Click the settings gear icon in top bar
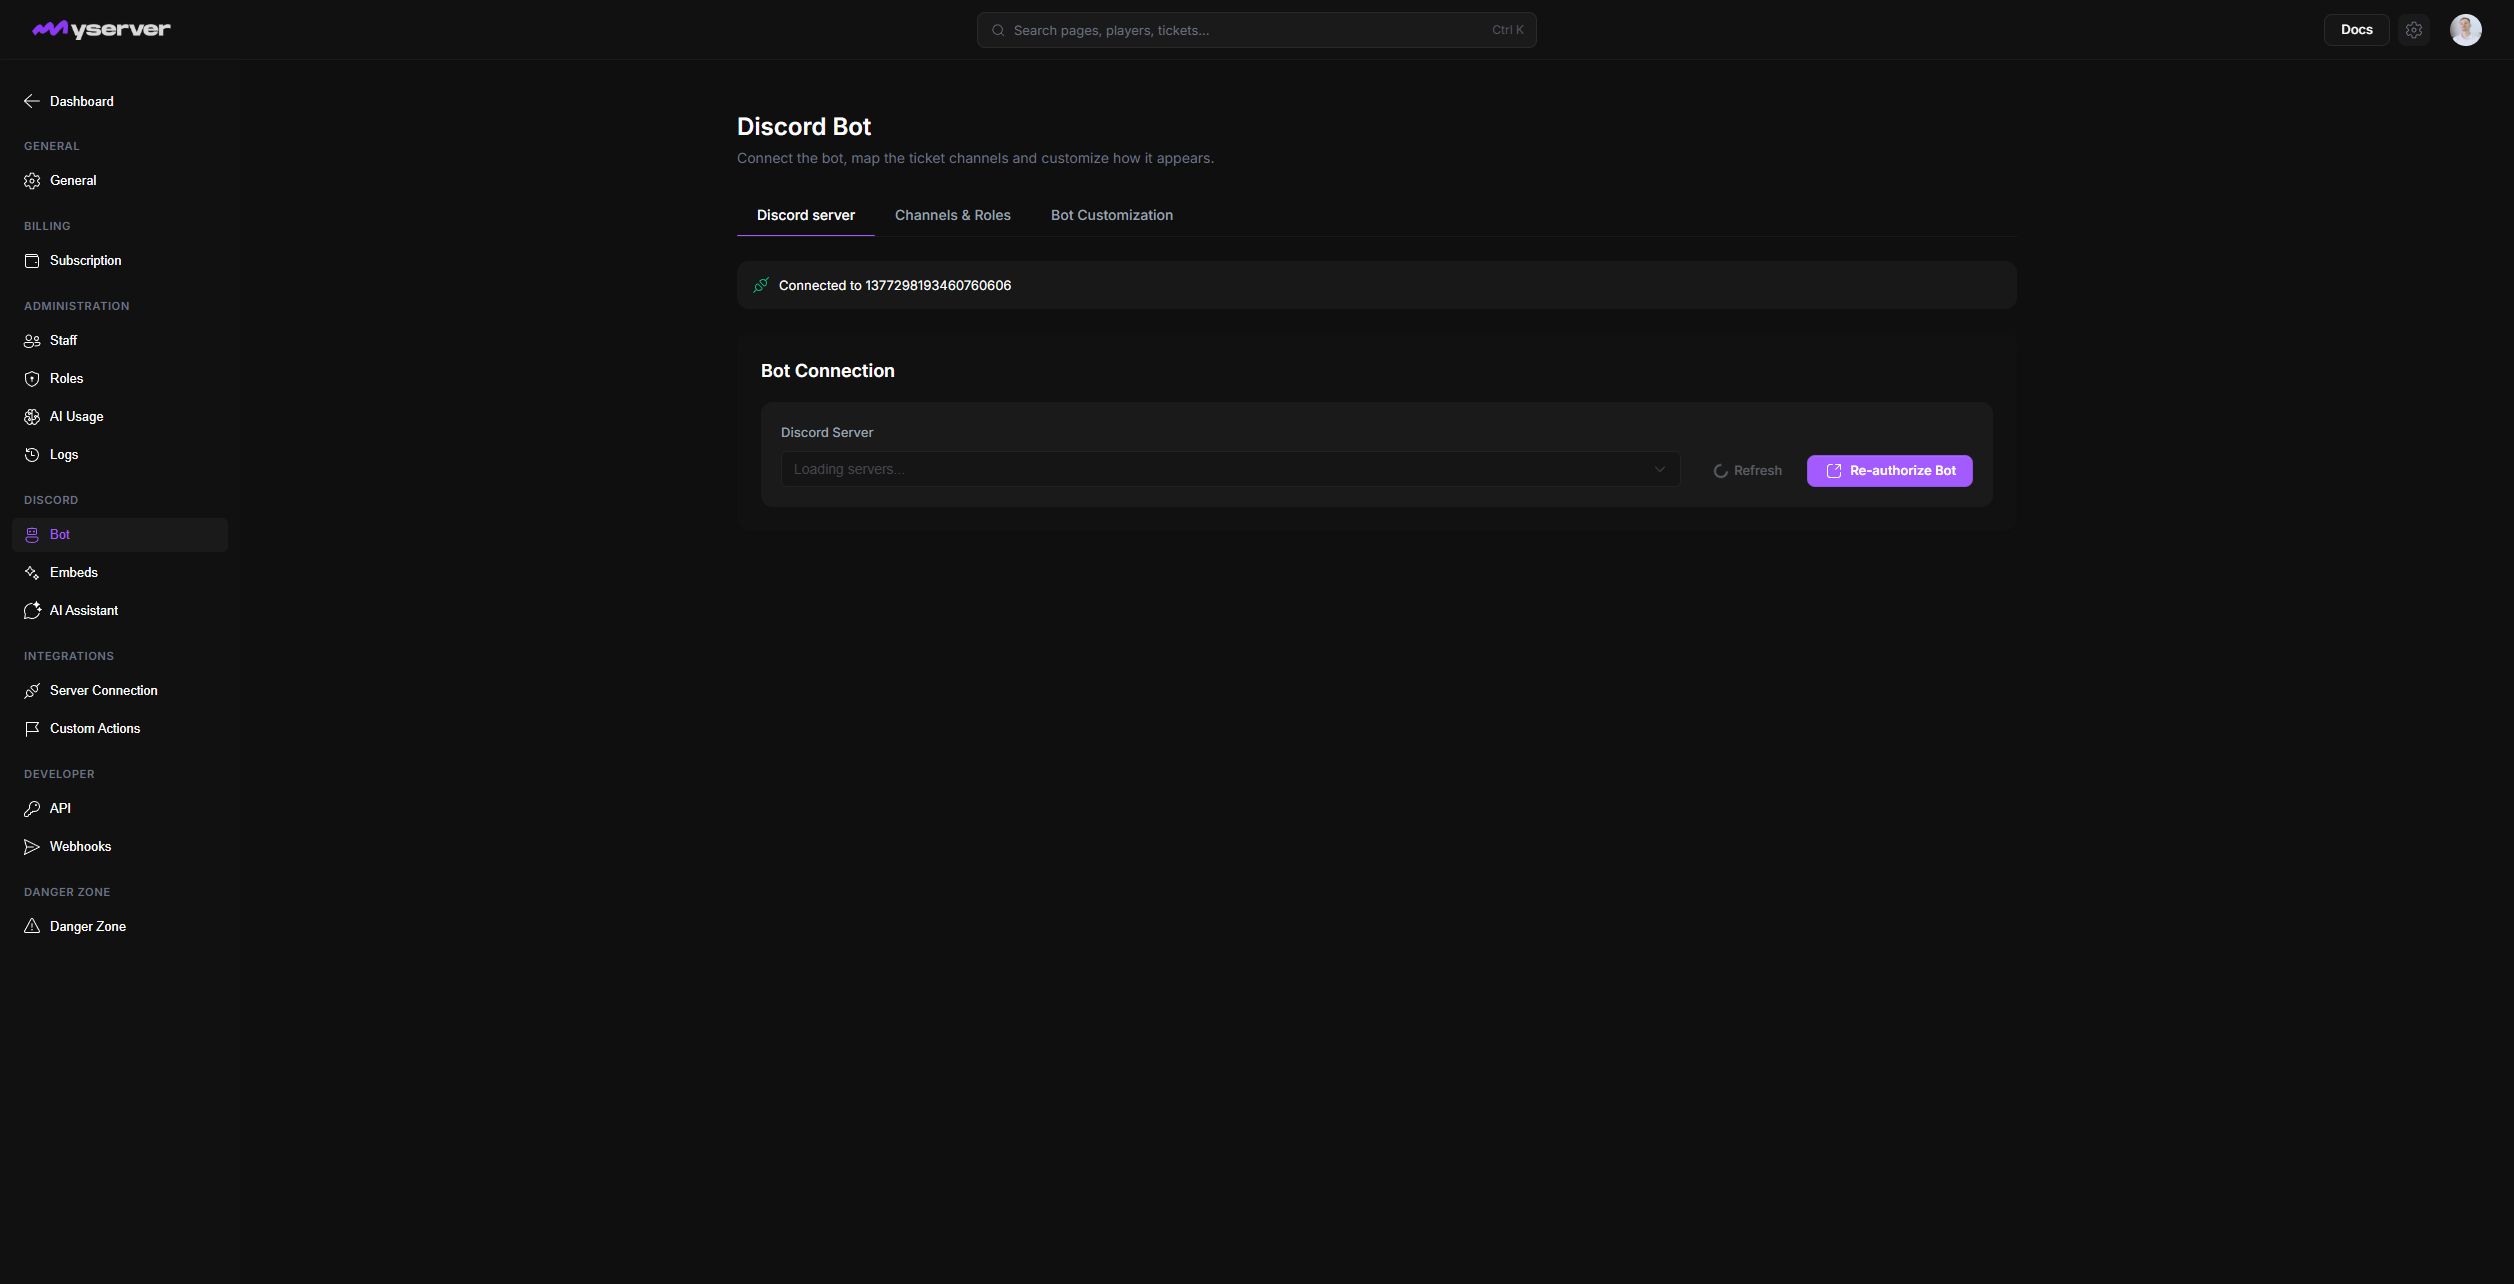The width and height of the screenshot is (2514, 1284). pos(2413,30)
